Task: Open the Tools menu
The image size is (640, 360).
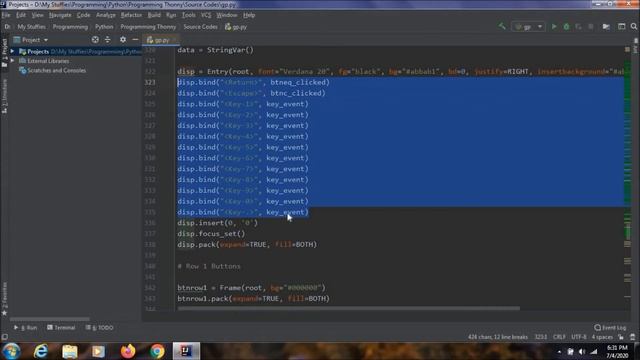Action: 189,15
